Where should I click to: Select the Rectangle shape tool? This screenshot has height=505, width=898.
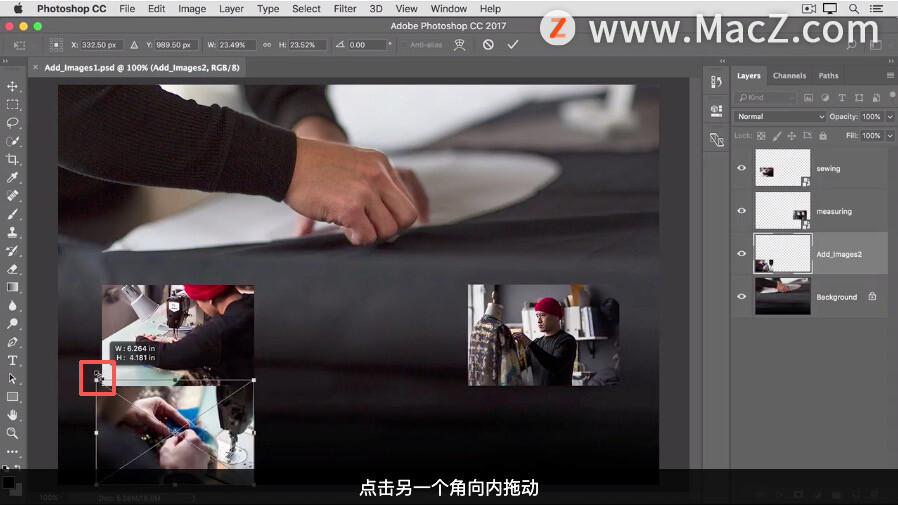tap(12, 397)
